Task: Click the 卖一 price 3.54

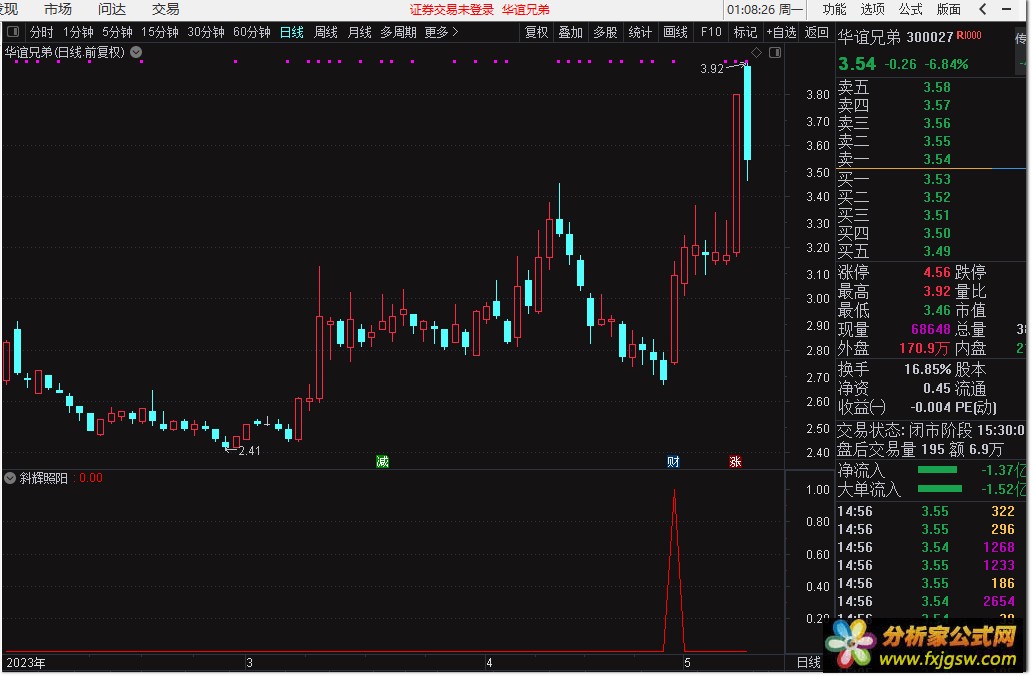Action: 936,159
